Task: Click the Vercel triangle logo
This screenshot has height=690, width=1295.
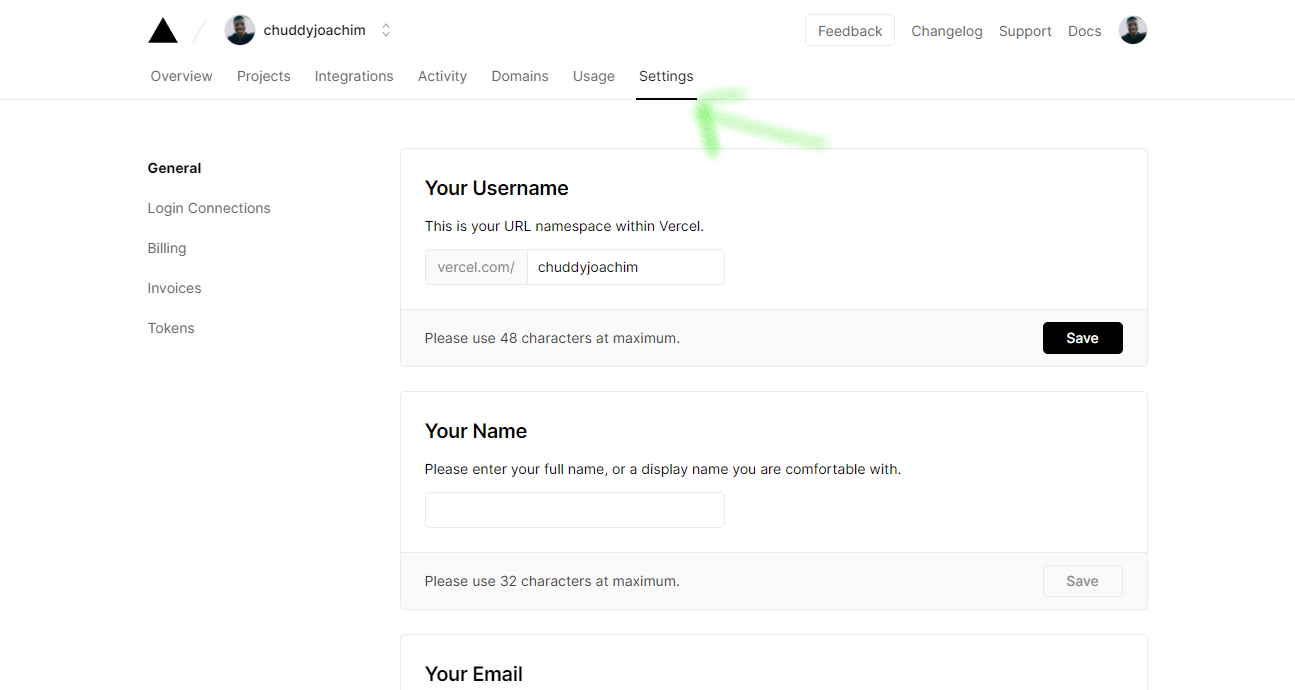Action: tap(162, 29)
